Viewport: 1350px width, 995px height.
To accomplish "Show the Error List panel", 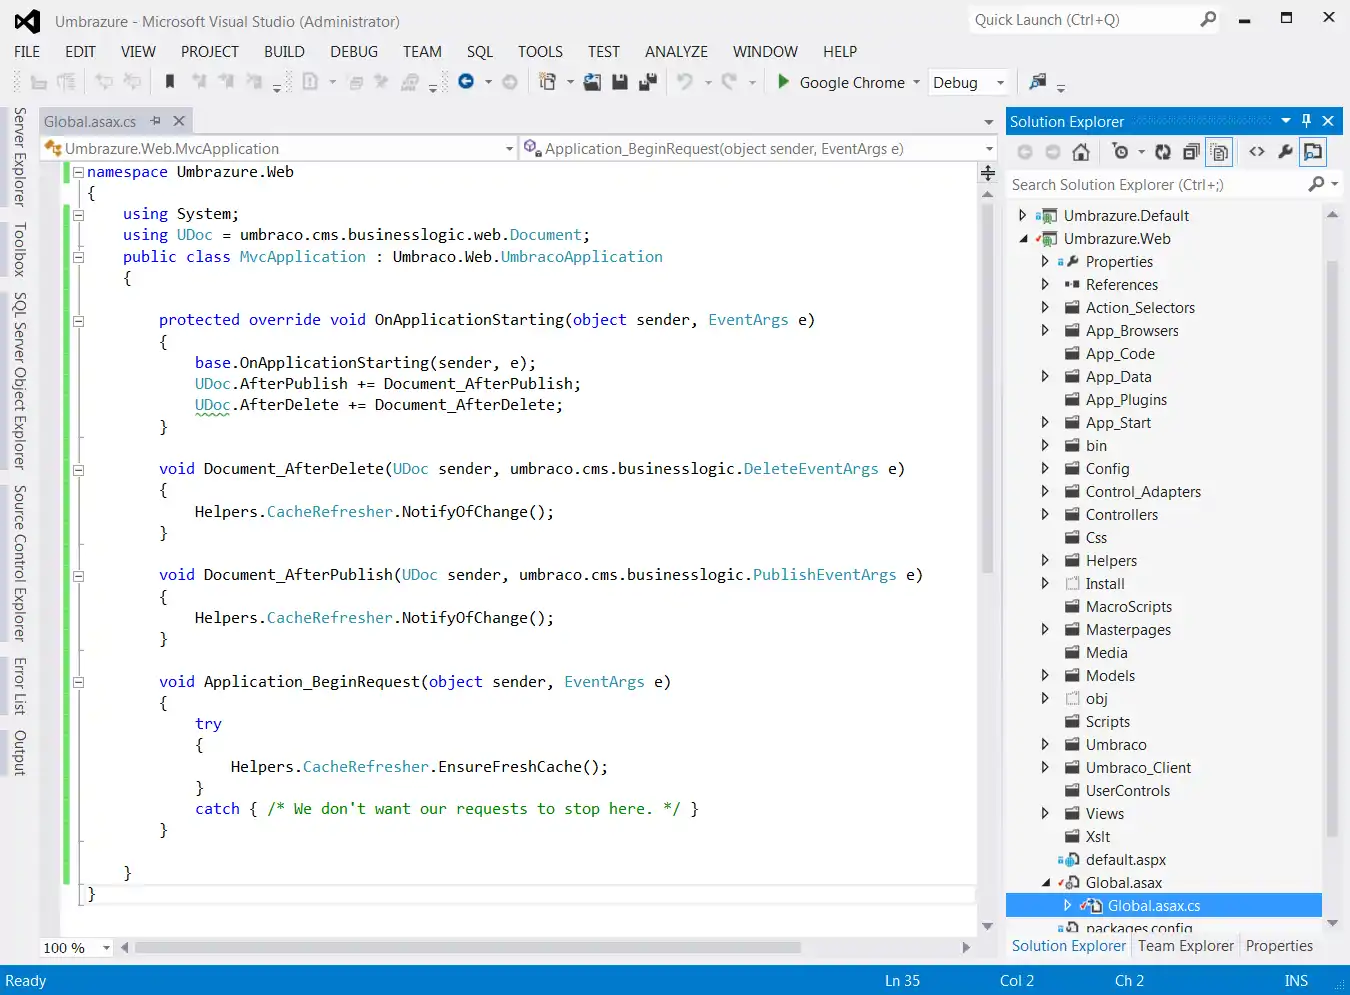I will pyautogui.click(x=19, y=686).
